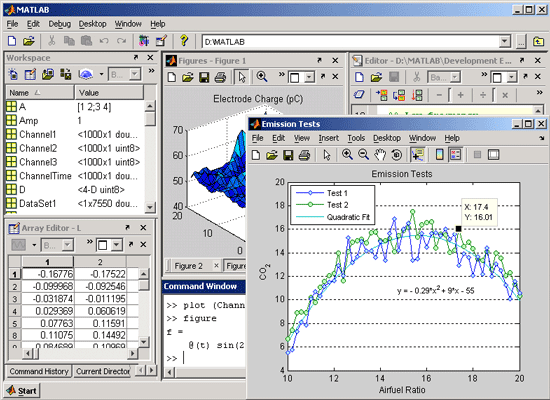Click Workspace scrollbar down arrow
550x400 pixels.
150,207
